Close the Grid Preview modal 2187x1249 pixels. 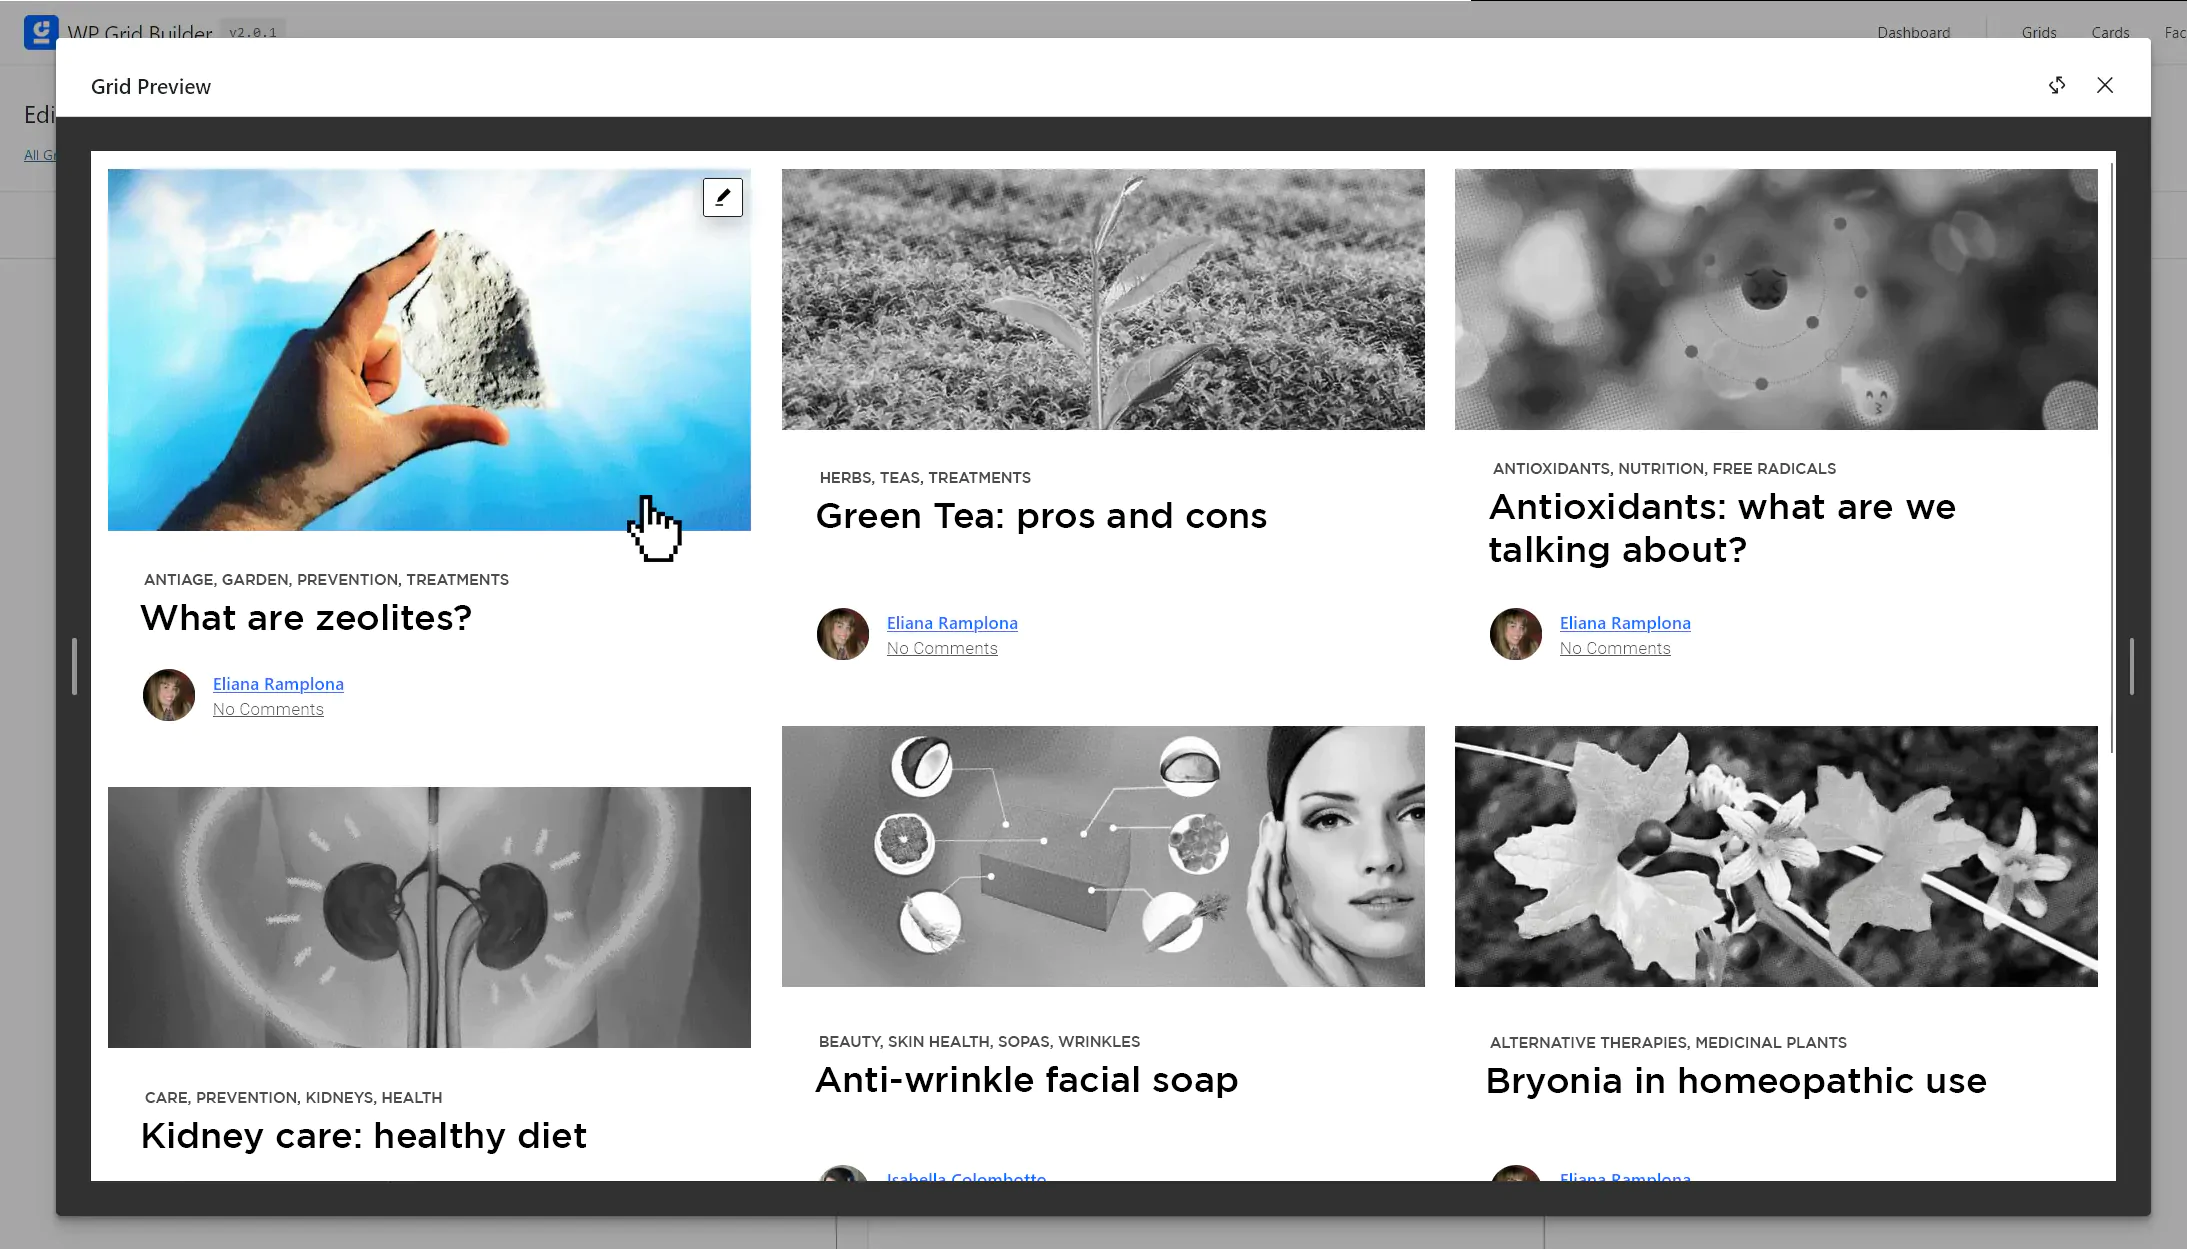[2106, 86]
